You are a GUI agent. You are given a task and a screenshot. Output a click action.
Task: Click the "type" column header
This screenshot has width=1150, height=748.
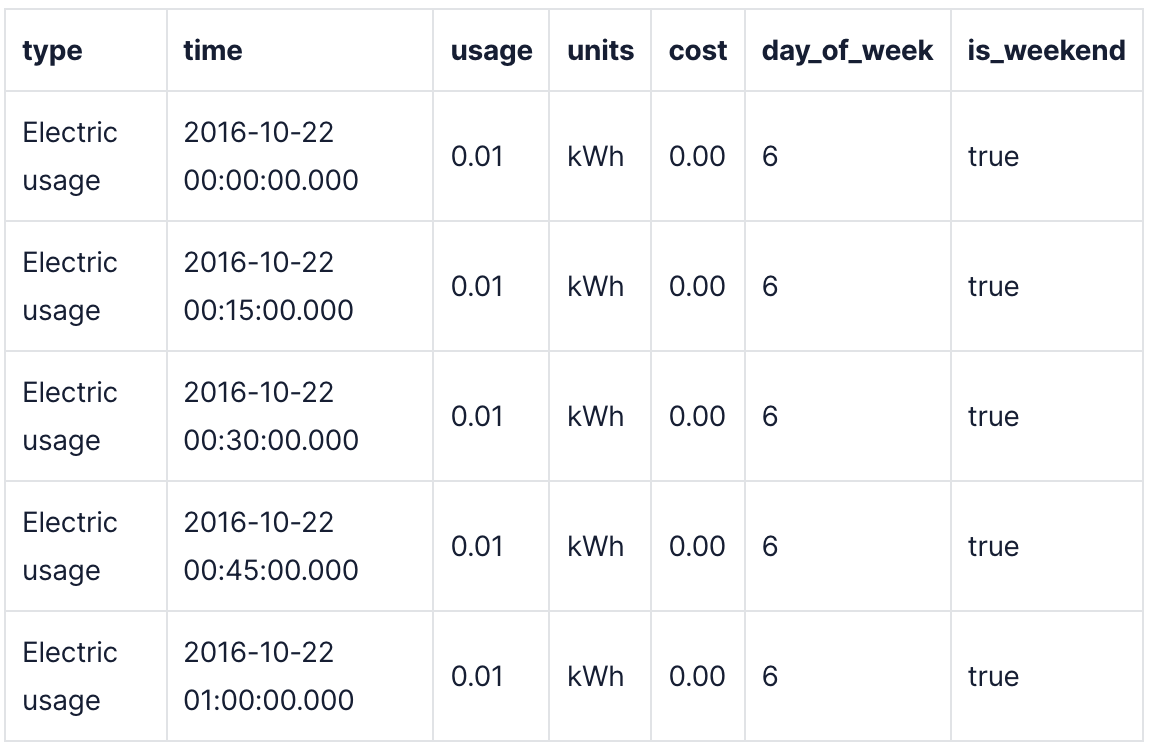(x=52, y=51)
